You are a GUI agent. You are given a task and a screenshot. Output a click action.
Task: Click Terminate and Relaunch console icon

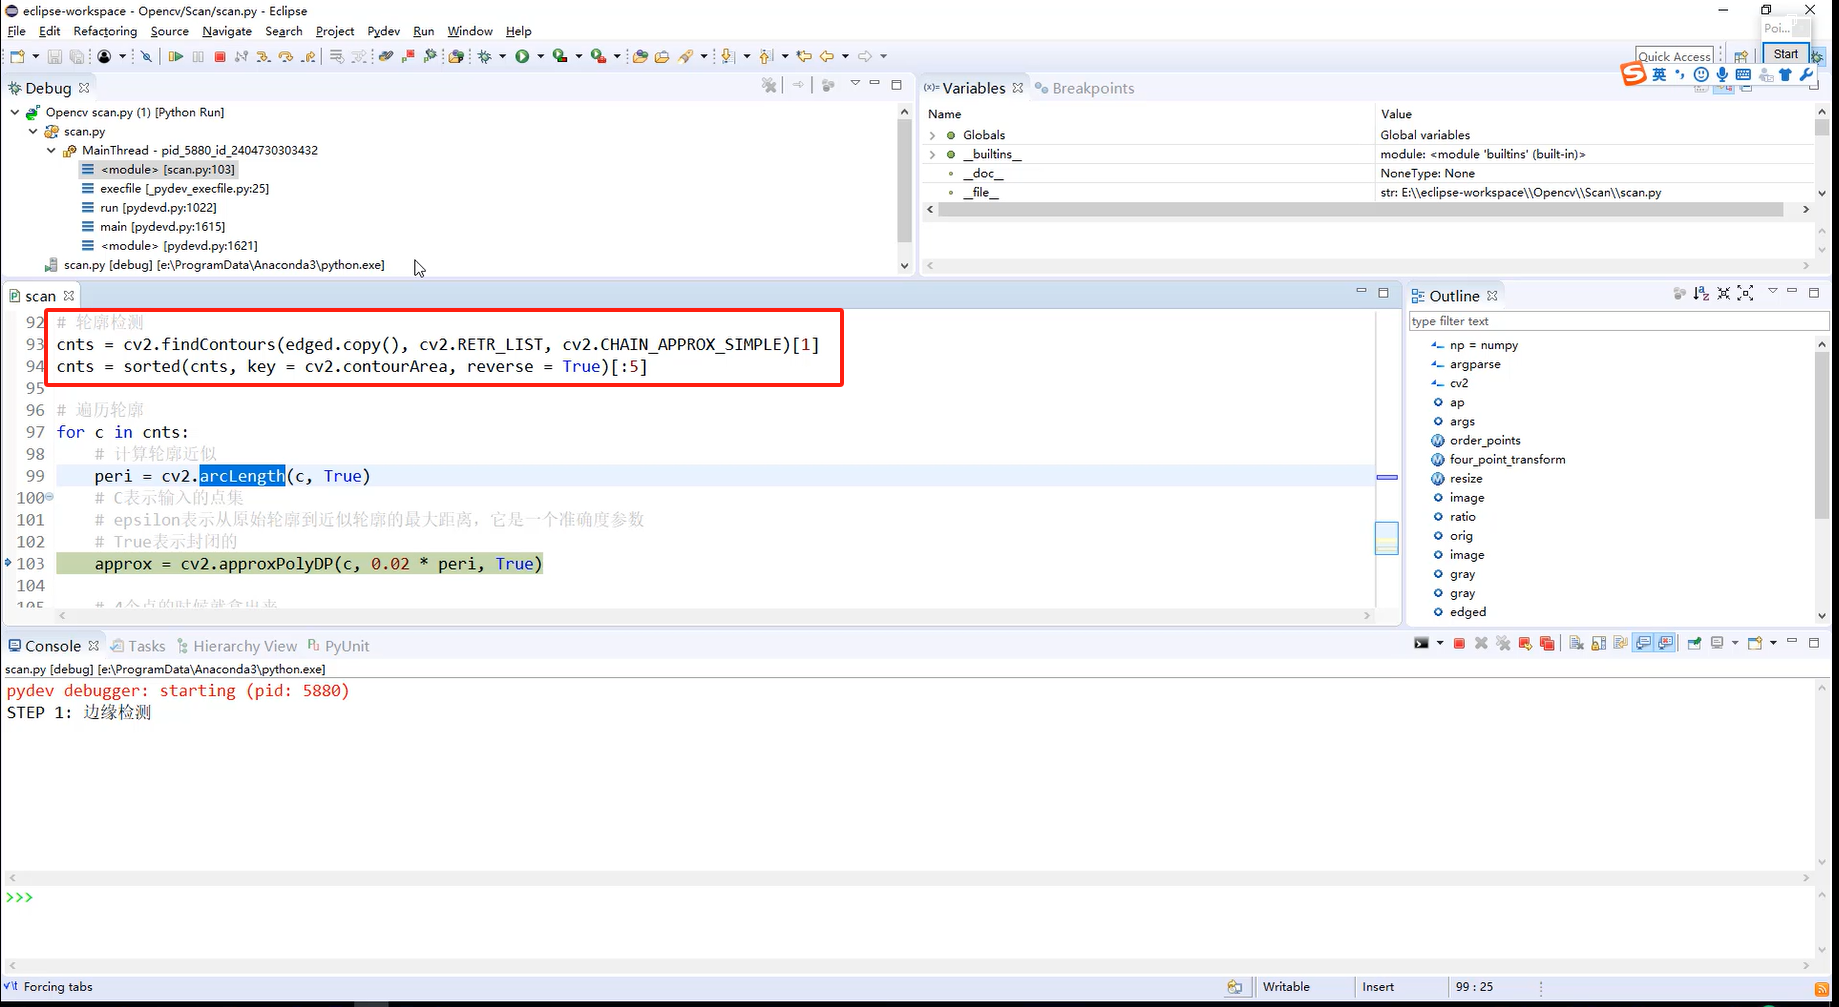coord(1525,643)
